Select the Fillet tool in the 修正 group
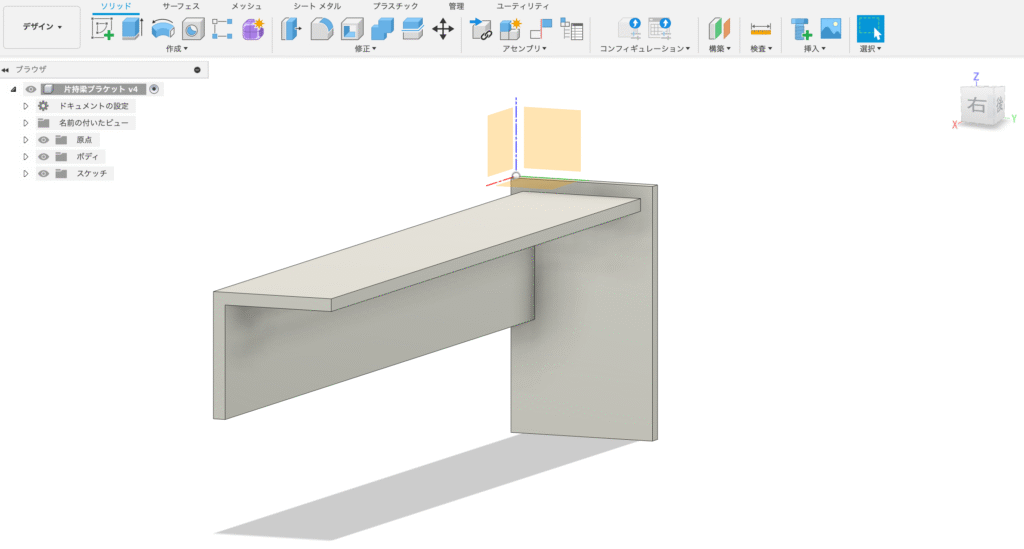 322,29
